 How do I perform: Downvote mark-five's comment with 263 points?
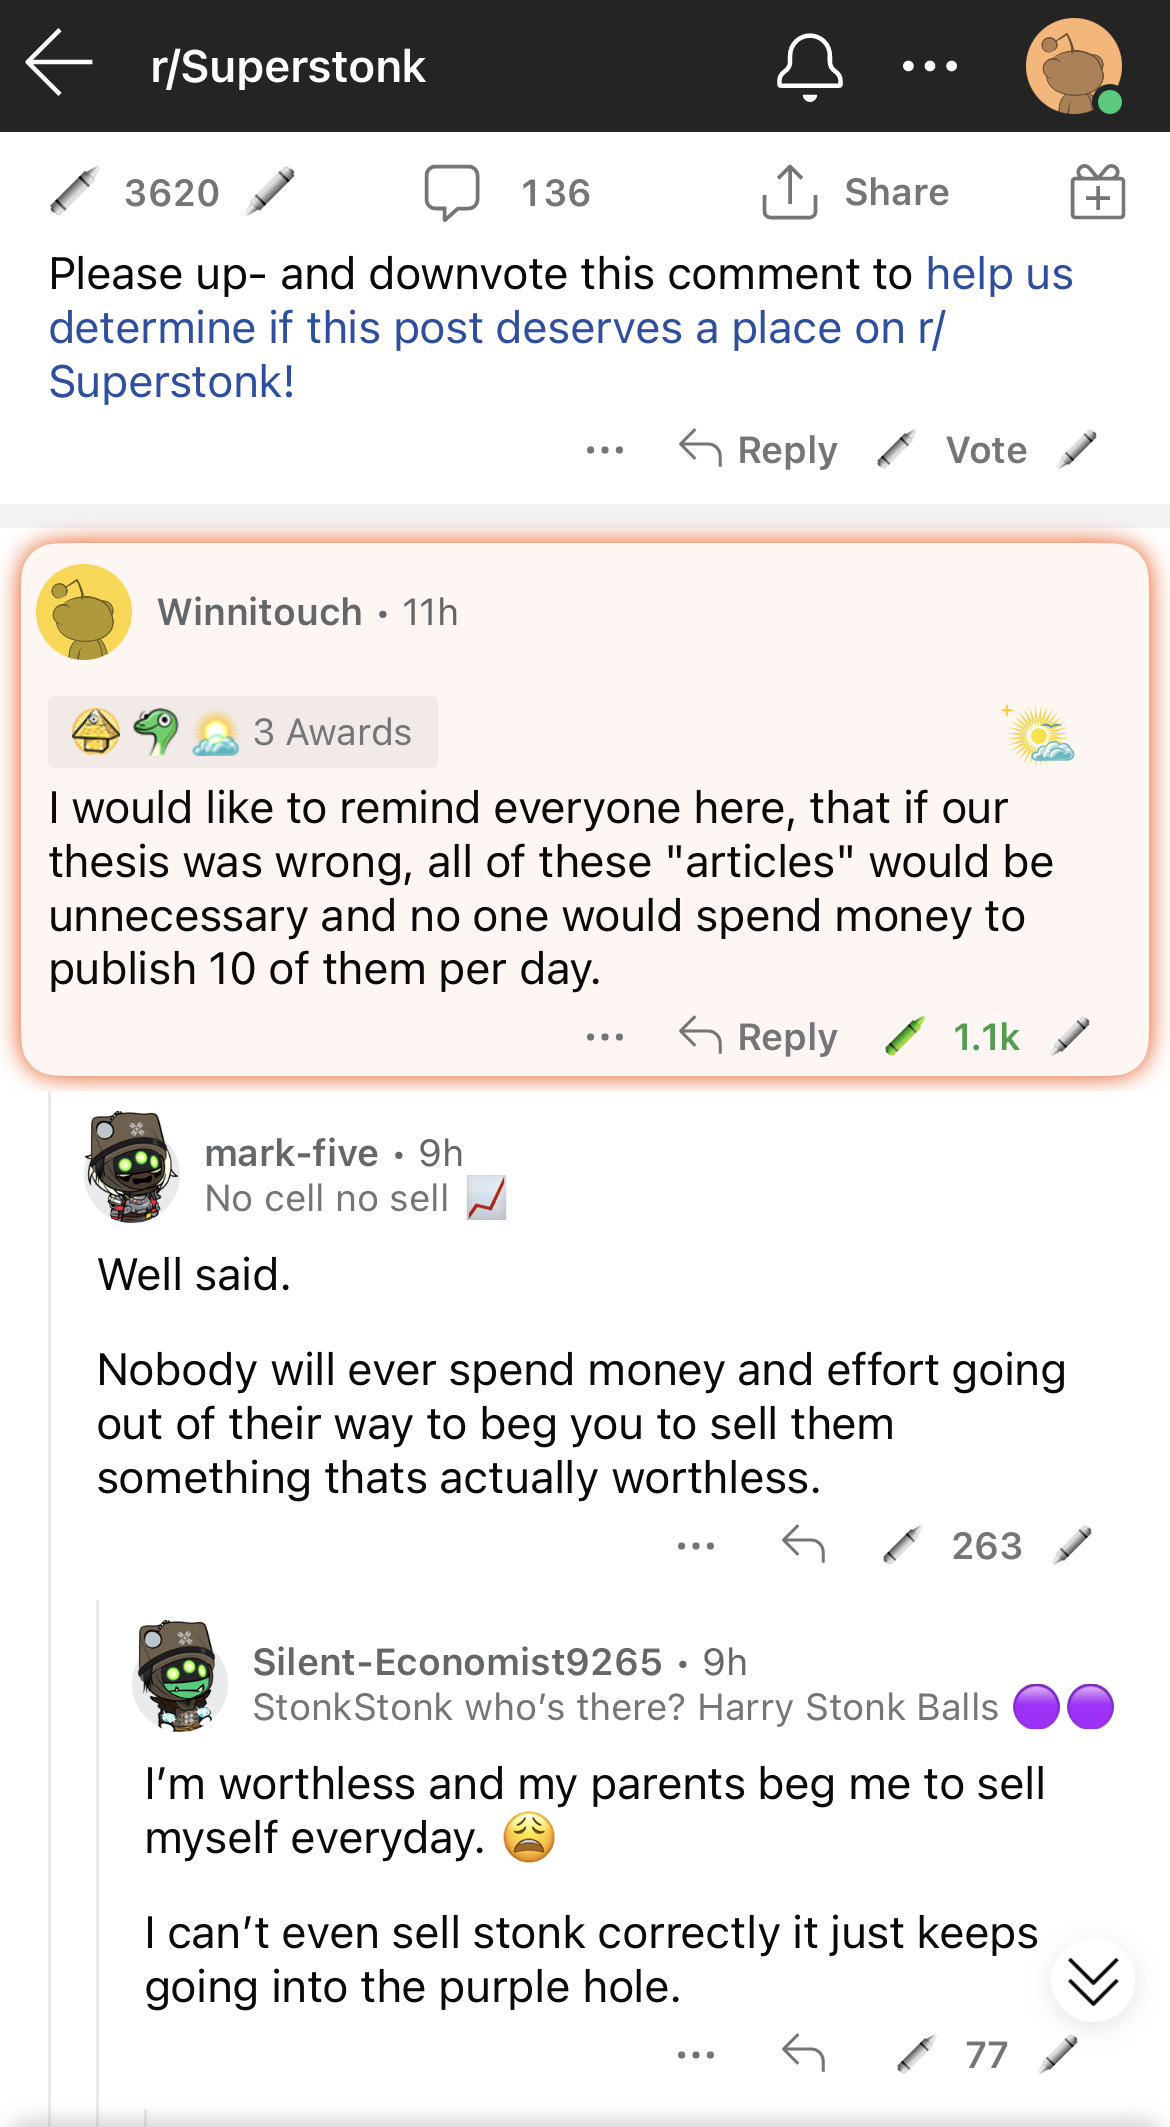click(1072, 1545)
